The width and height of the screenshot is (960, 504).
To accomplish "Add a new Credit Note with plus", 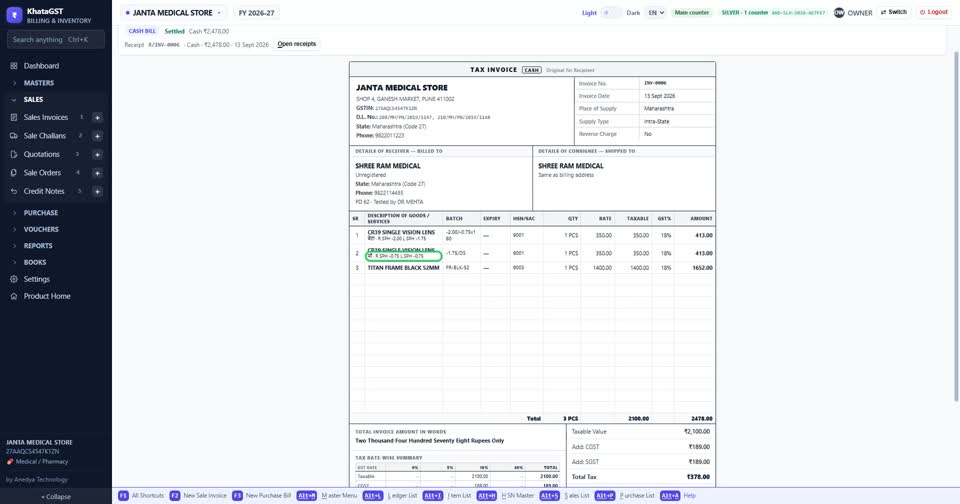I will tap(97, 192).
